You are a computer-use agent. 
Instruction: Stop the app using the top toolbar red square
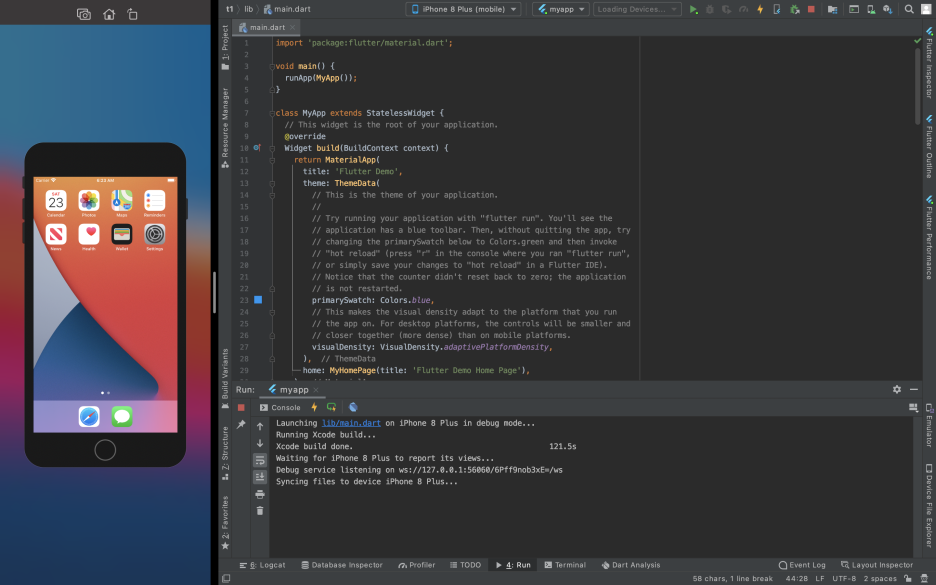click(x=811, y=9)
